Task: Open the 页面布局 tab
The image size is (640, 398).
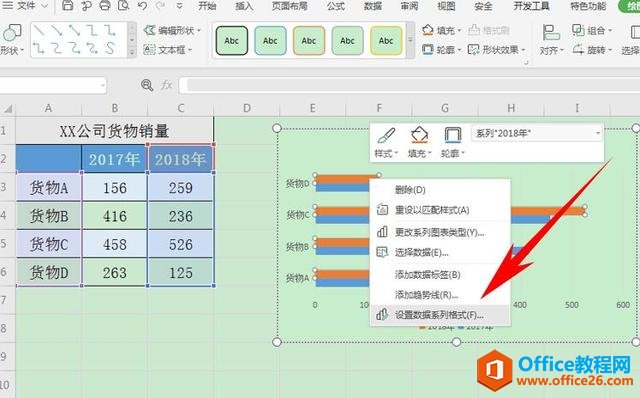Action: tap(289, 6)
